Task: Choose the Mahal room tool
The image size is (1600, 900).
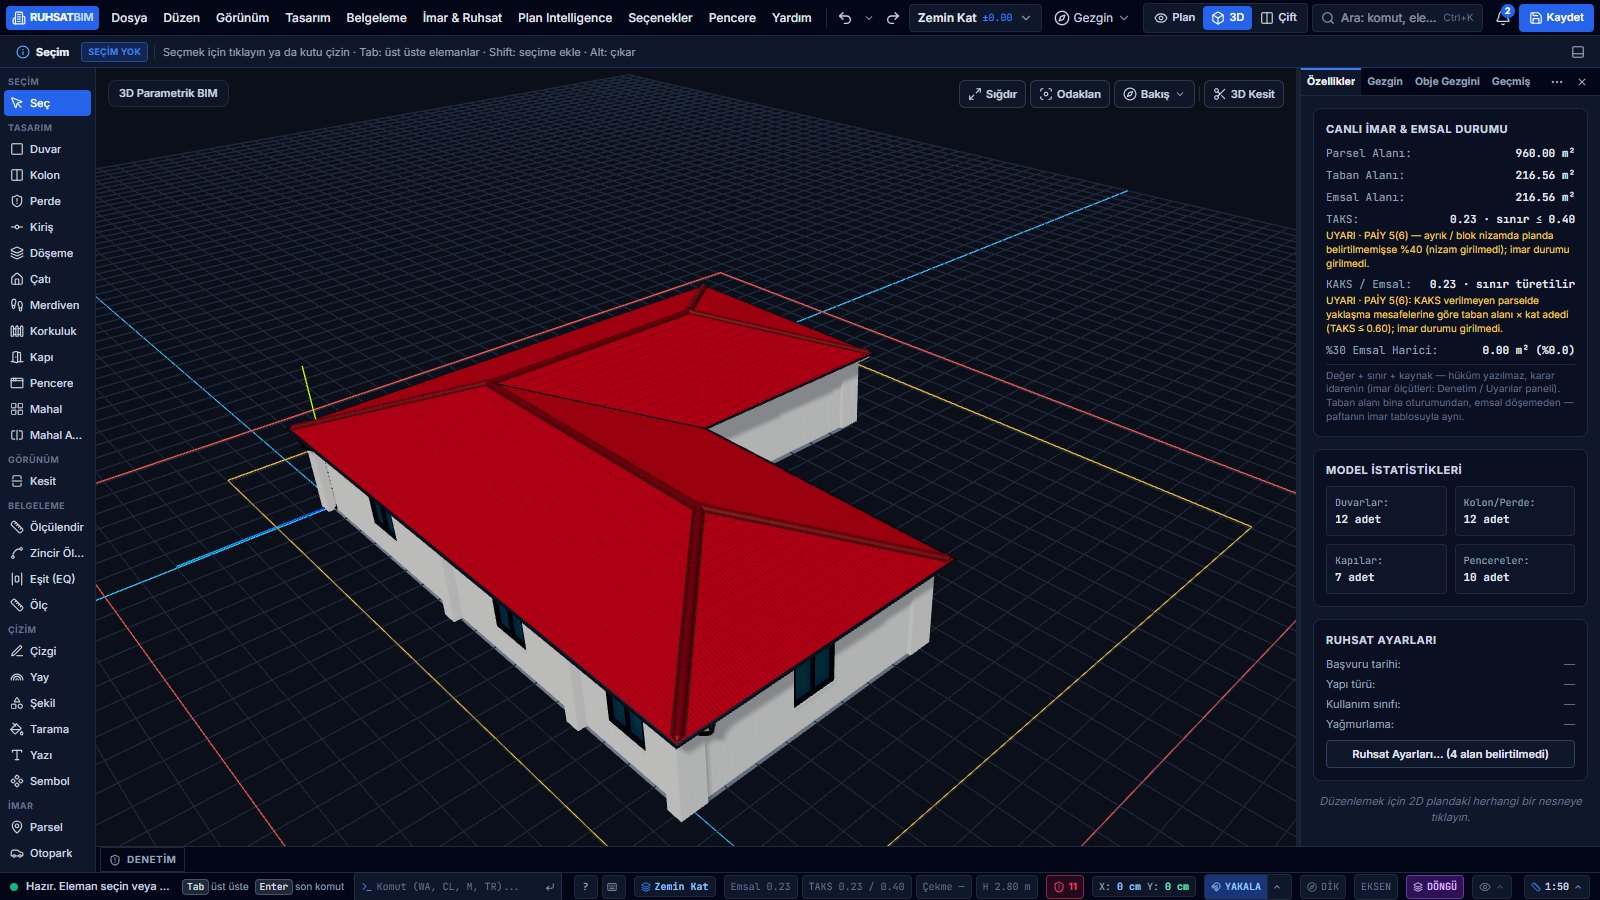Action: (47, 409)
